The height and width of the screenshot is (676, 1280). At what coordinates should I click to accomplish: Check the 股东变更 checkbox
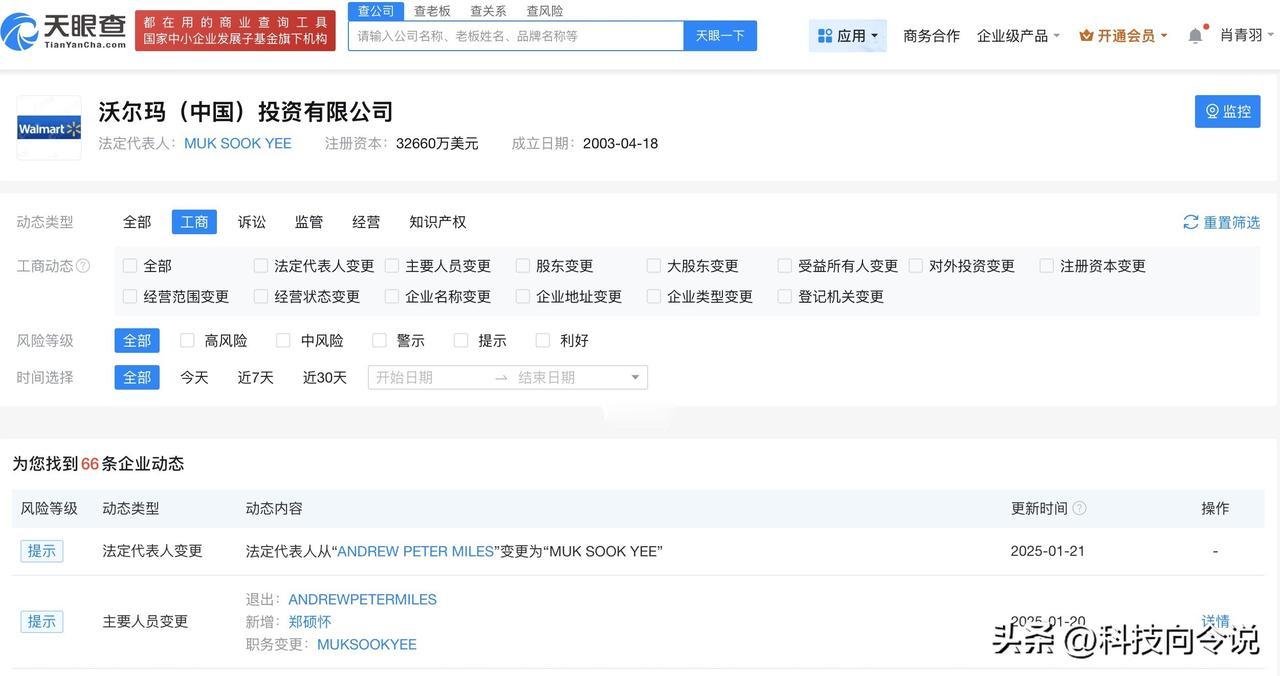[x=523, y=266]
